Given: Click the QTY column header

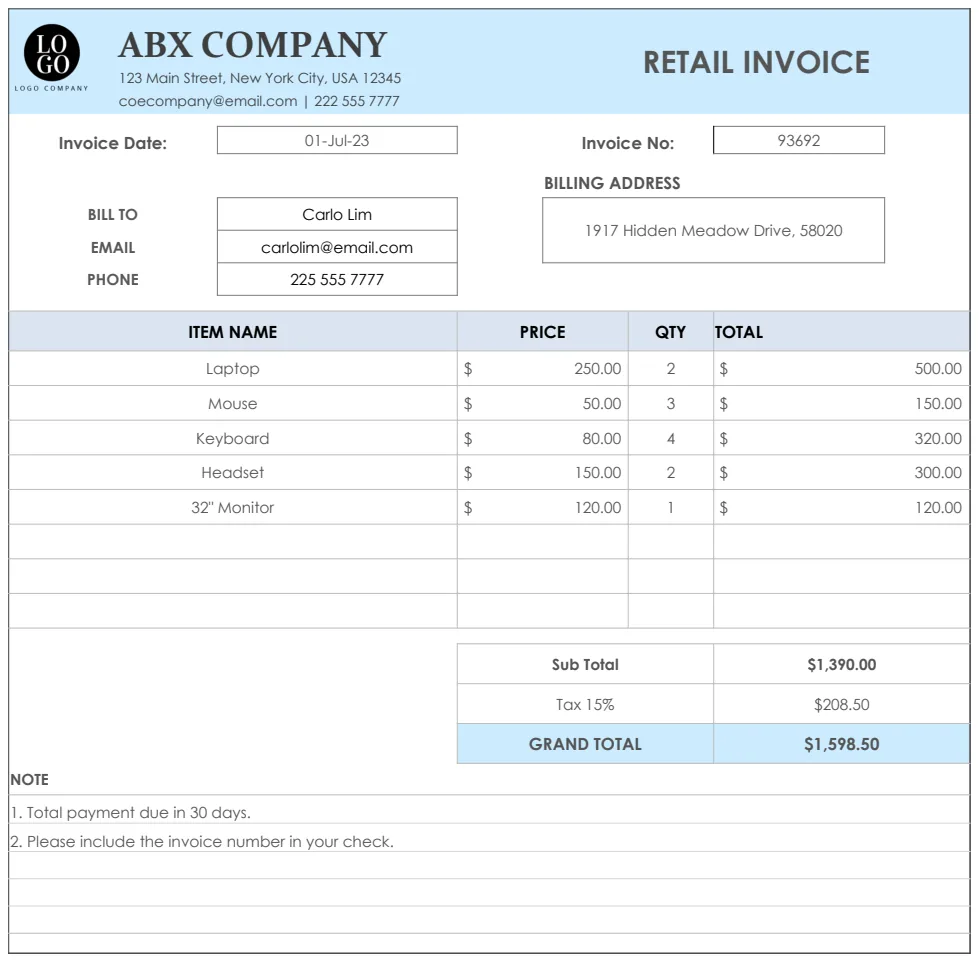Looking at the screenshot, I should [671, 332].
